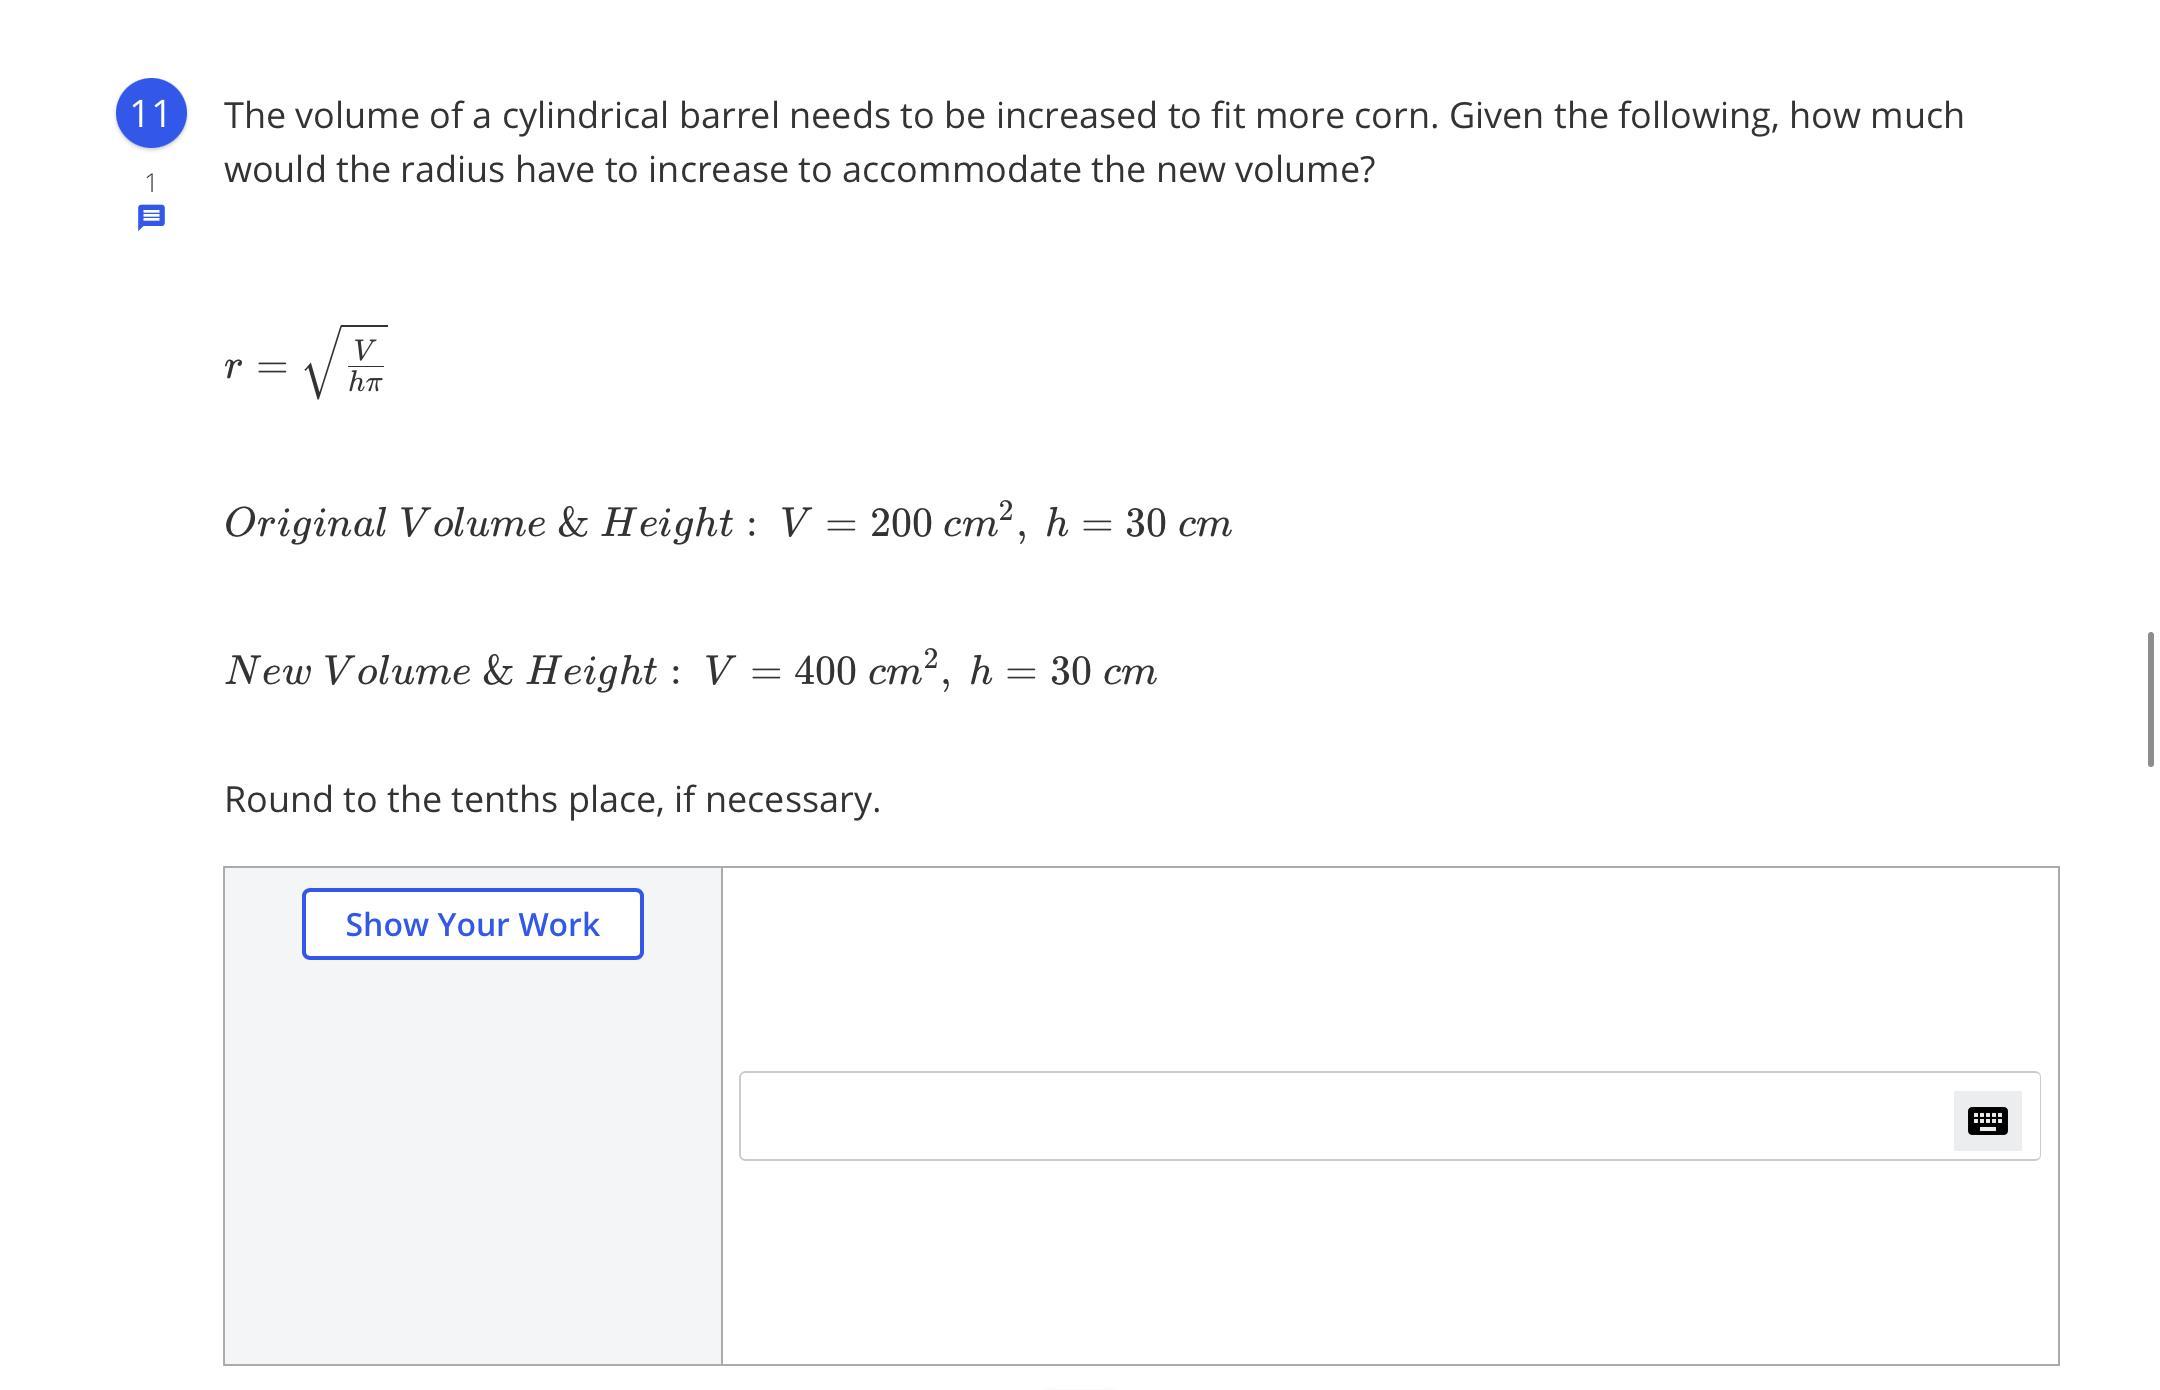Screen dimensions: 2160x1390
Task: Click the radius formula expression
Action: pos(305,365)
